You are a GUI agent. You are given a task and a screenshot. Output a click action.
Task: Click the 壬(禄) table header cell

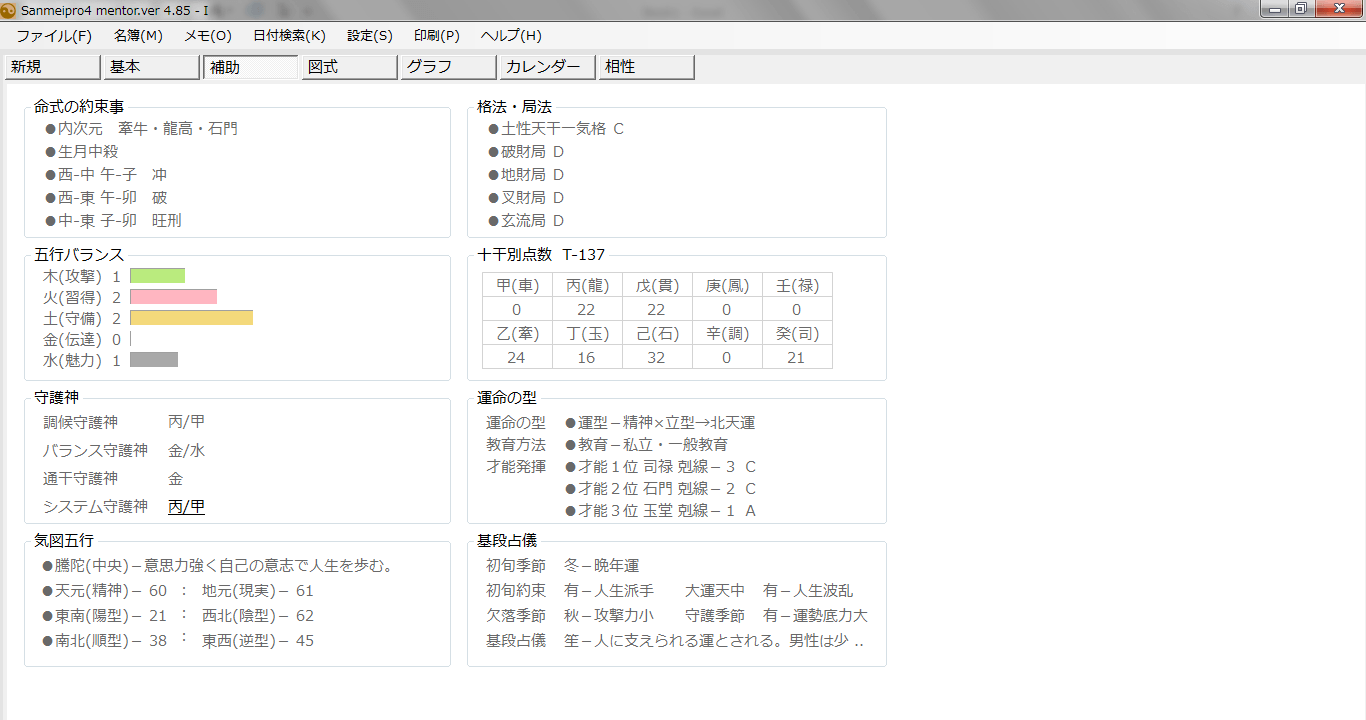pos(797,285)
